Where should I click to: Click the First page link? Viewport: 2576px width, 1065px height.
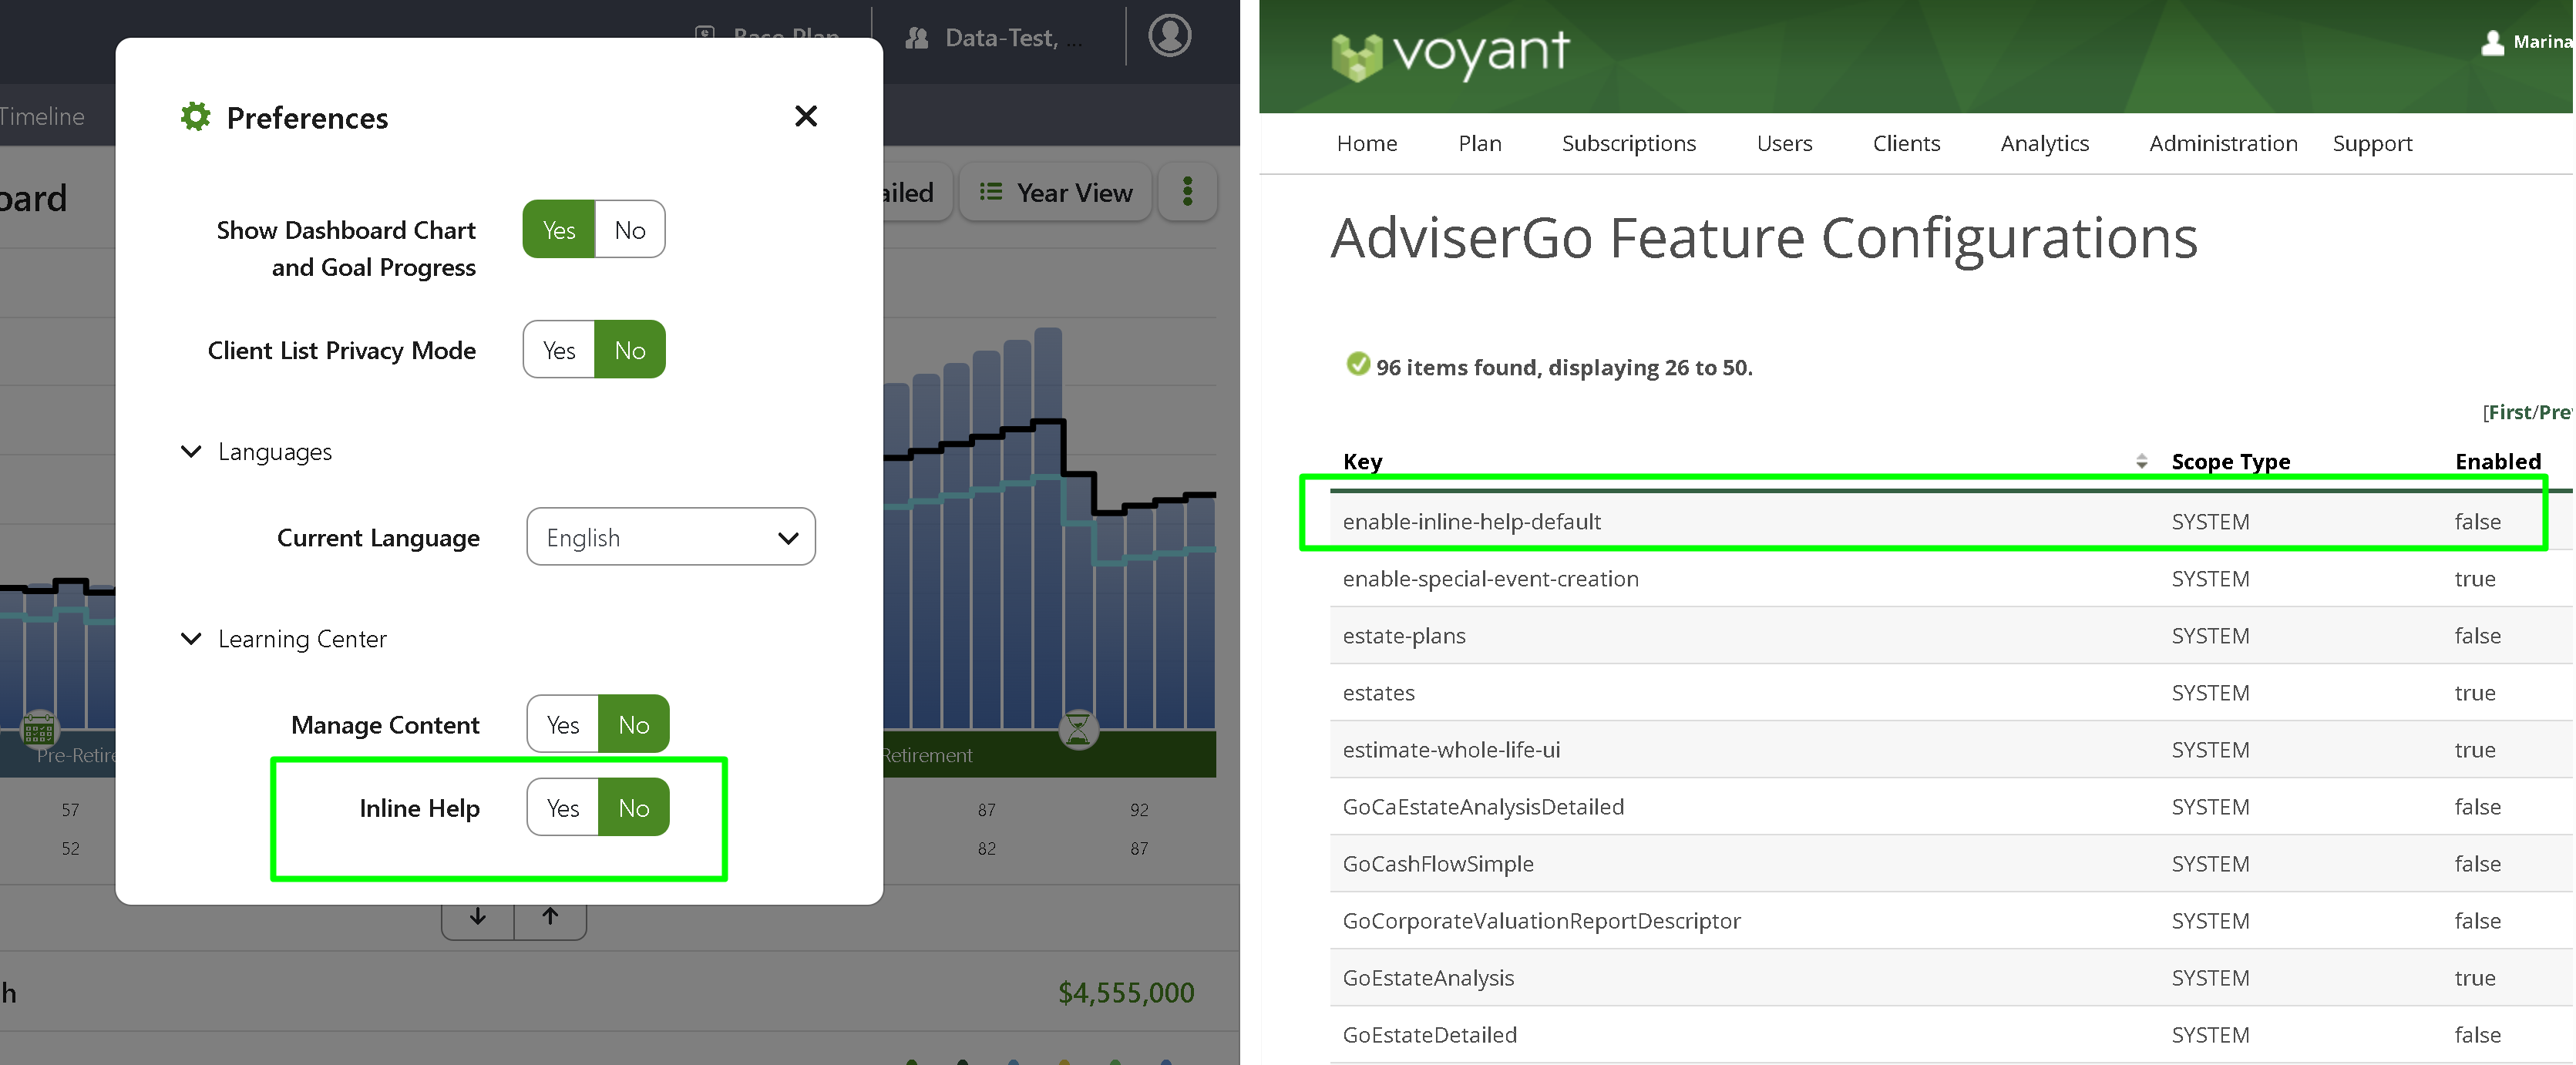(2508, 412)
